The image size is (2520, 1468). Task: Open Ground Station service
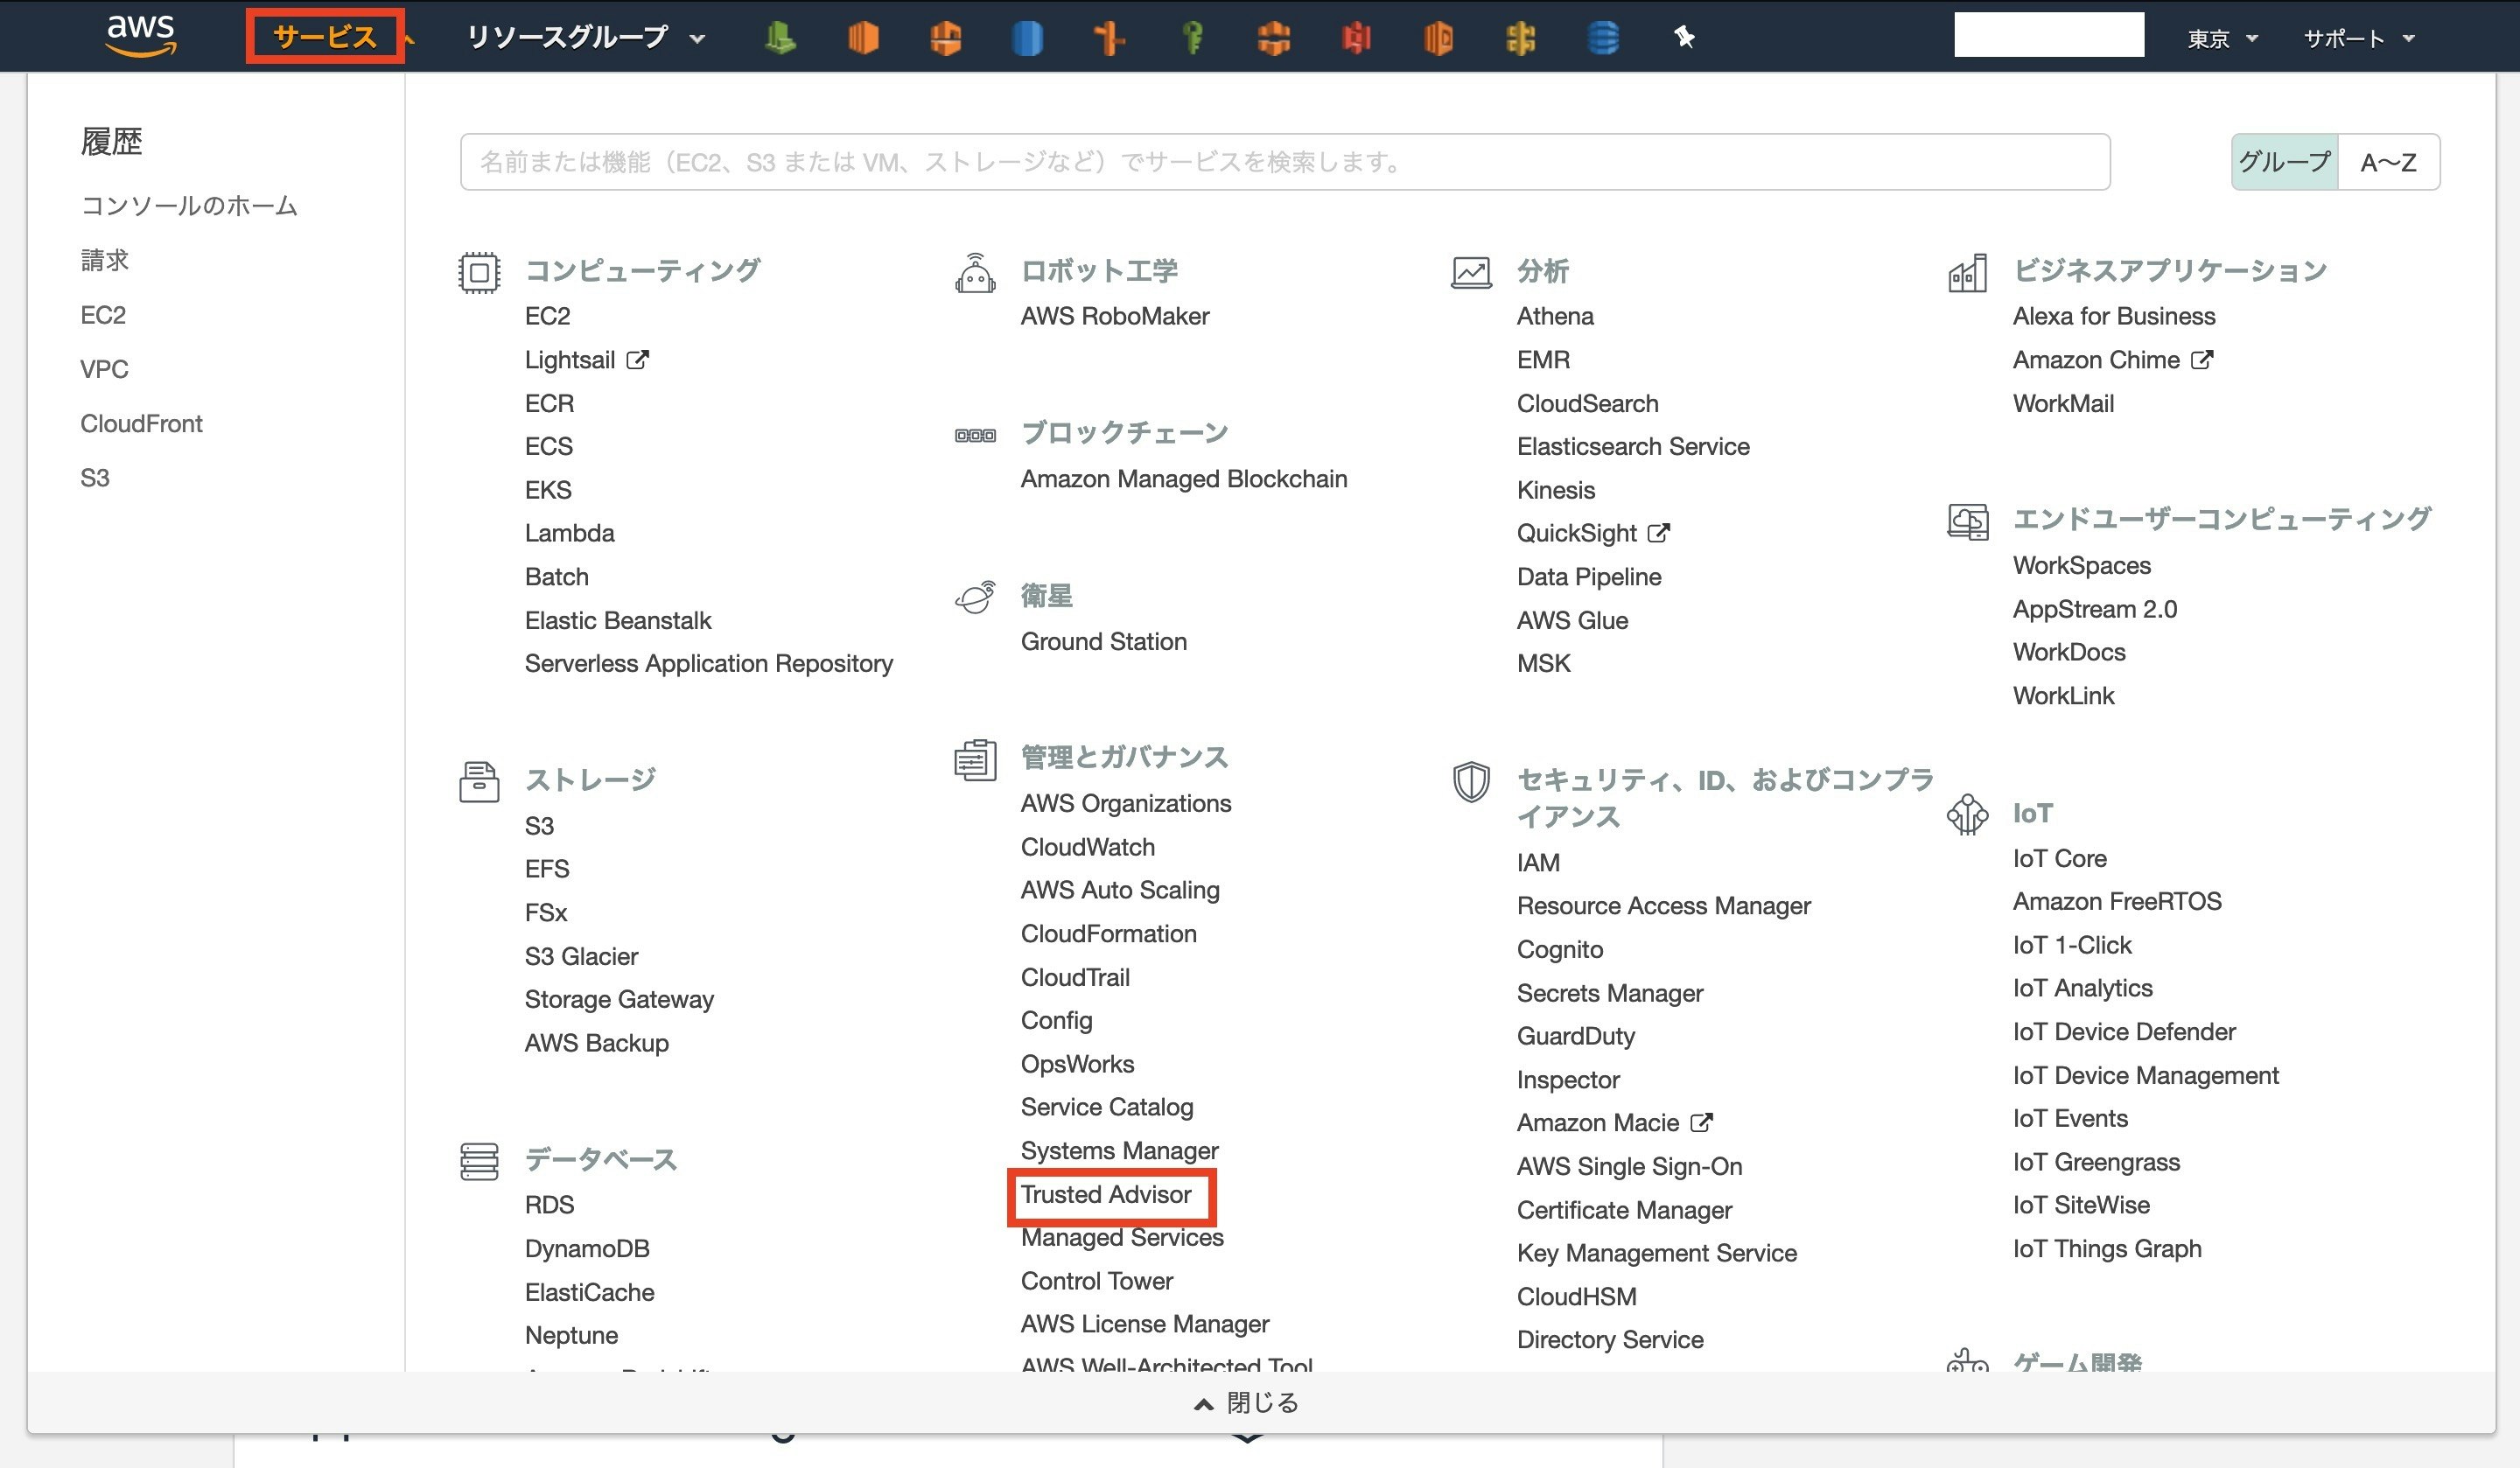(1103, 641)
